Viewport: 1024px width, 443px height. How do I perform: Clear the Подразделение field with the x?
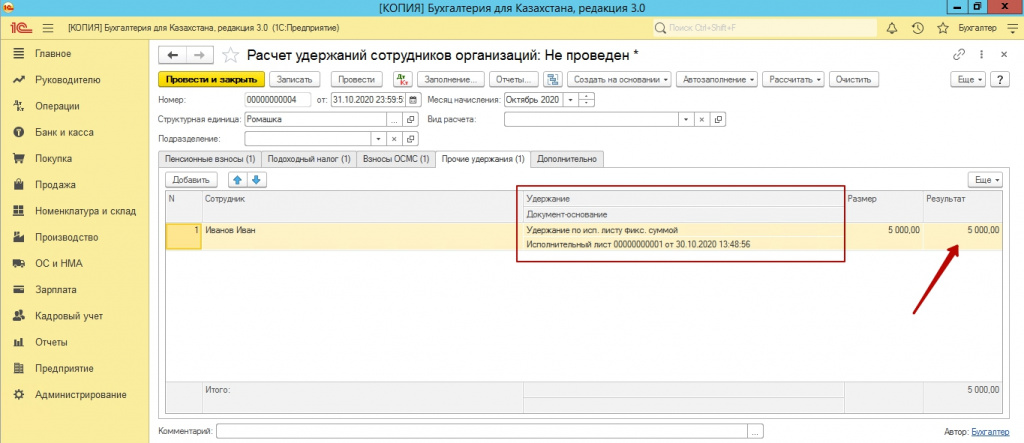[394, 139]
